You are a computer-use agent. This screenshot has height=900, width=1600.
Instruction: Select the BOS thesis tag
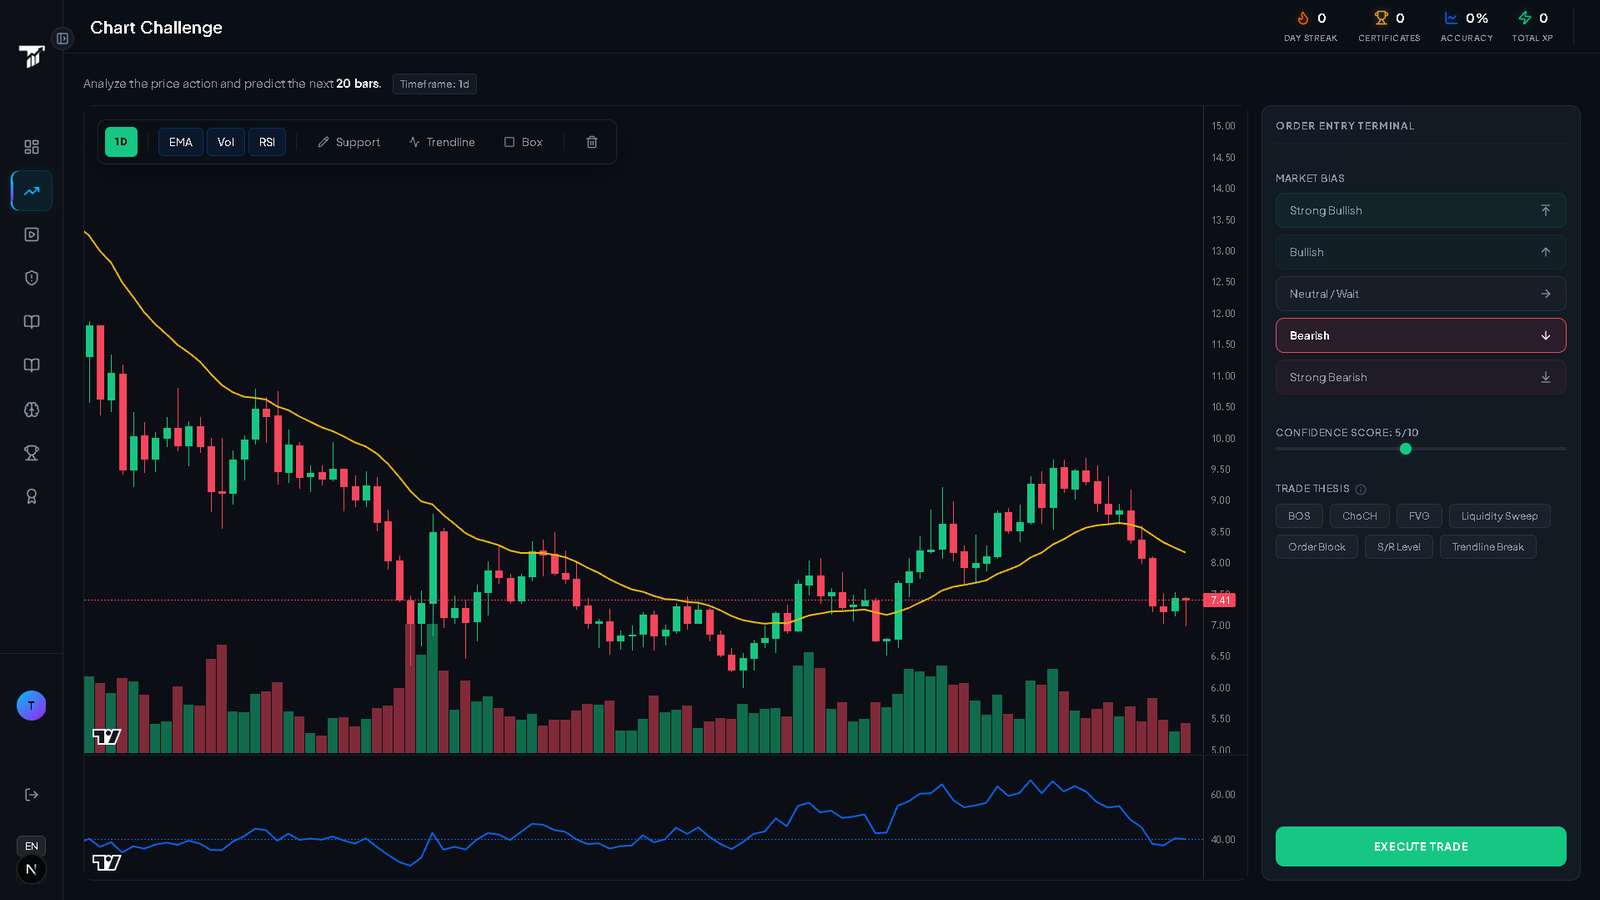[x=1299, y=516]
